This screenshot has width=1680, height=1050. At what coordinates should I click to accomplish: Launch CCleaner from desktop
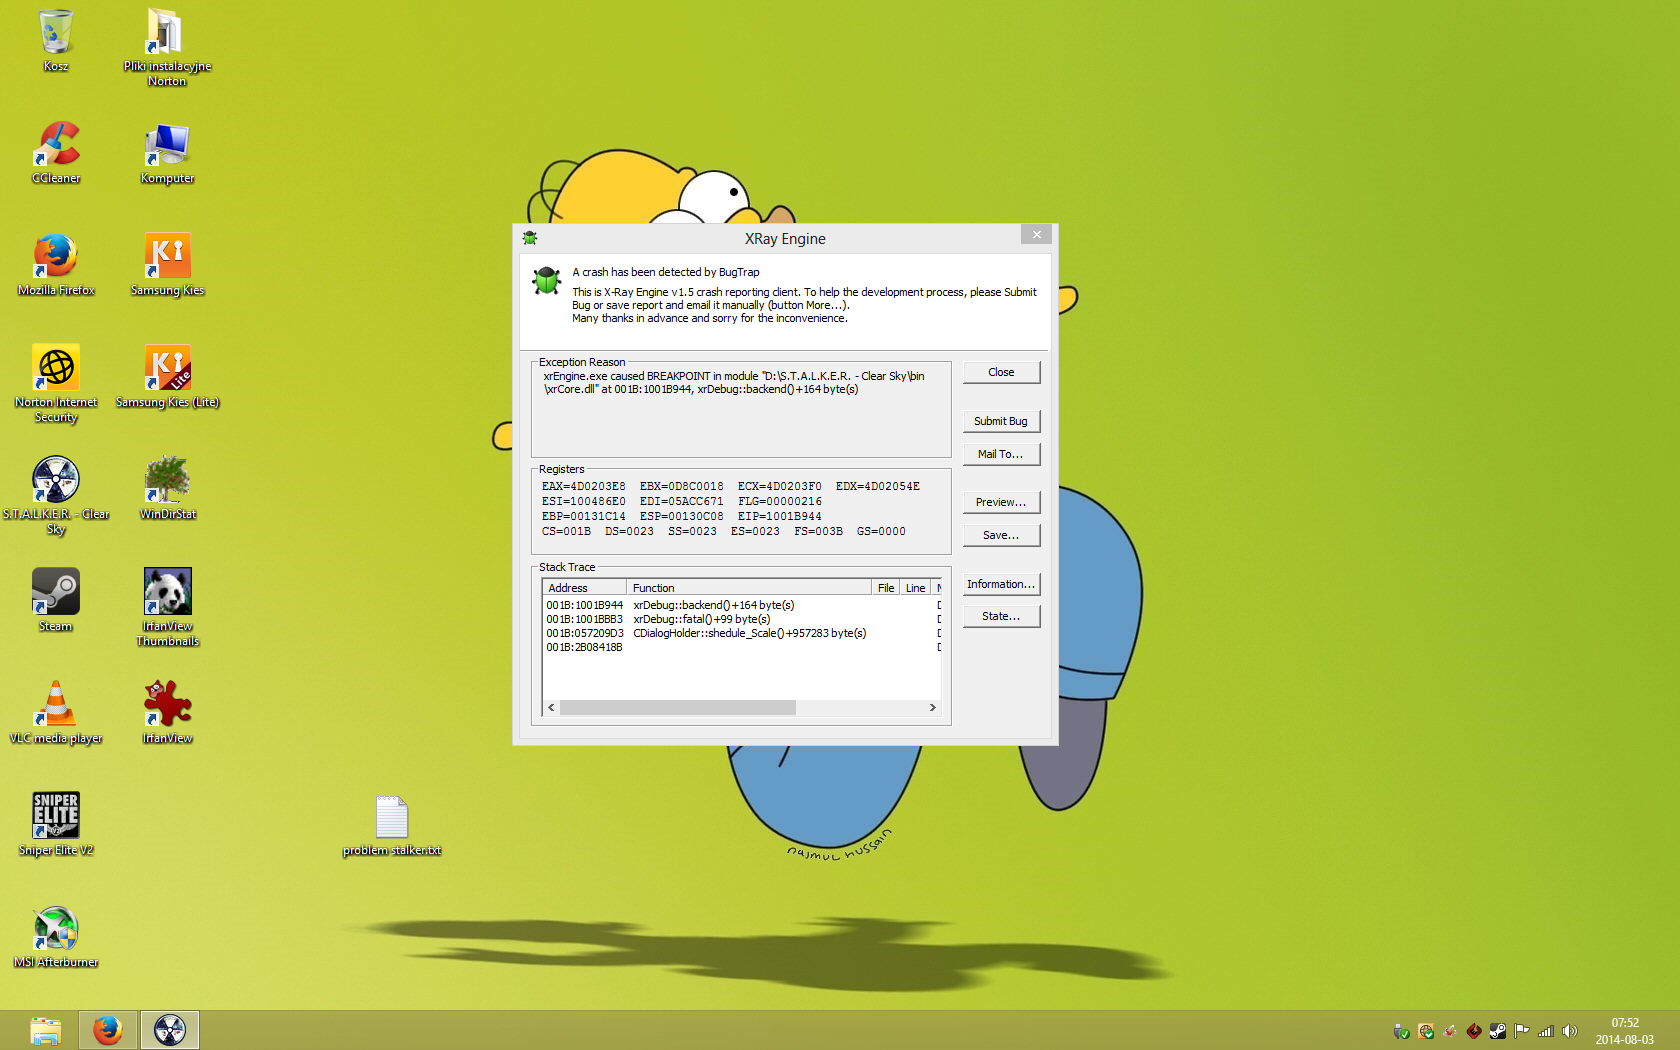[56, 152]
